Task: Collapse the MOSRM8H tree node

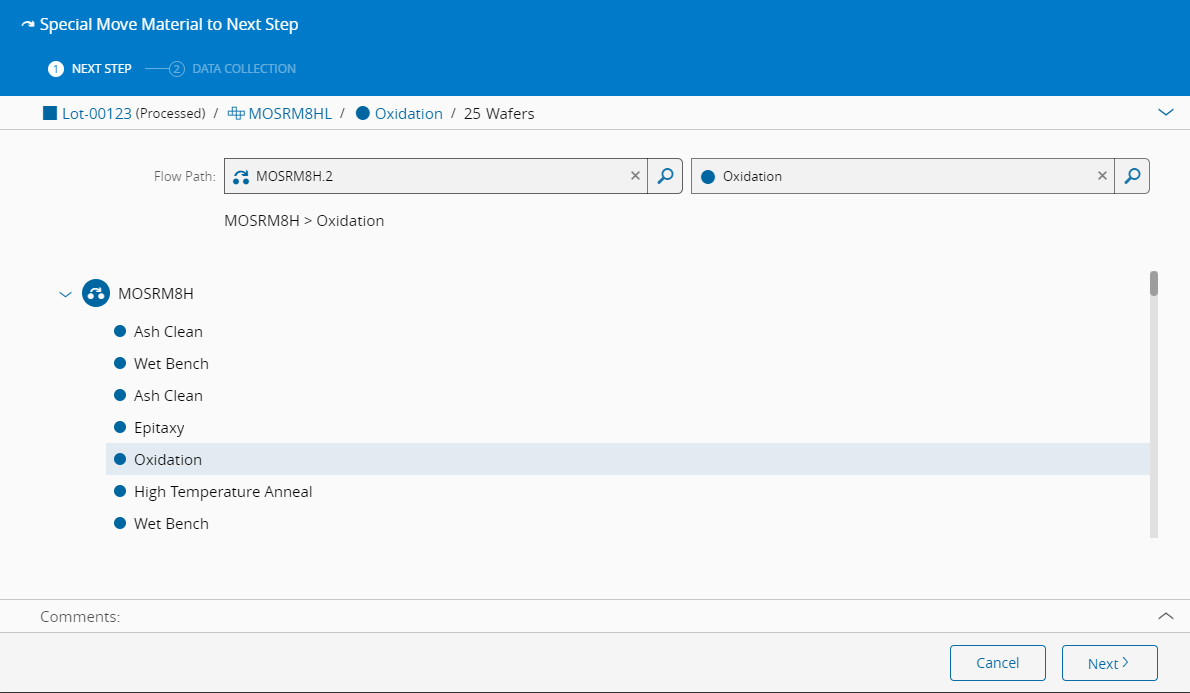Action: (66, 294)
